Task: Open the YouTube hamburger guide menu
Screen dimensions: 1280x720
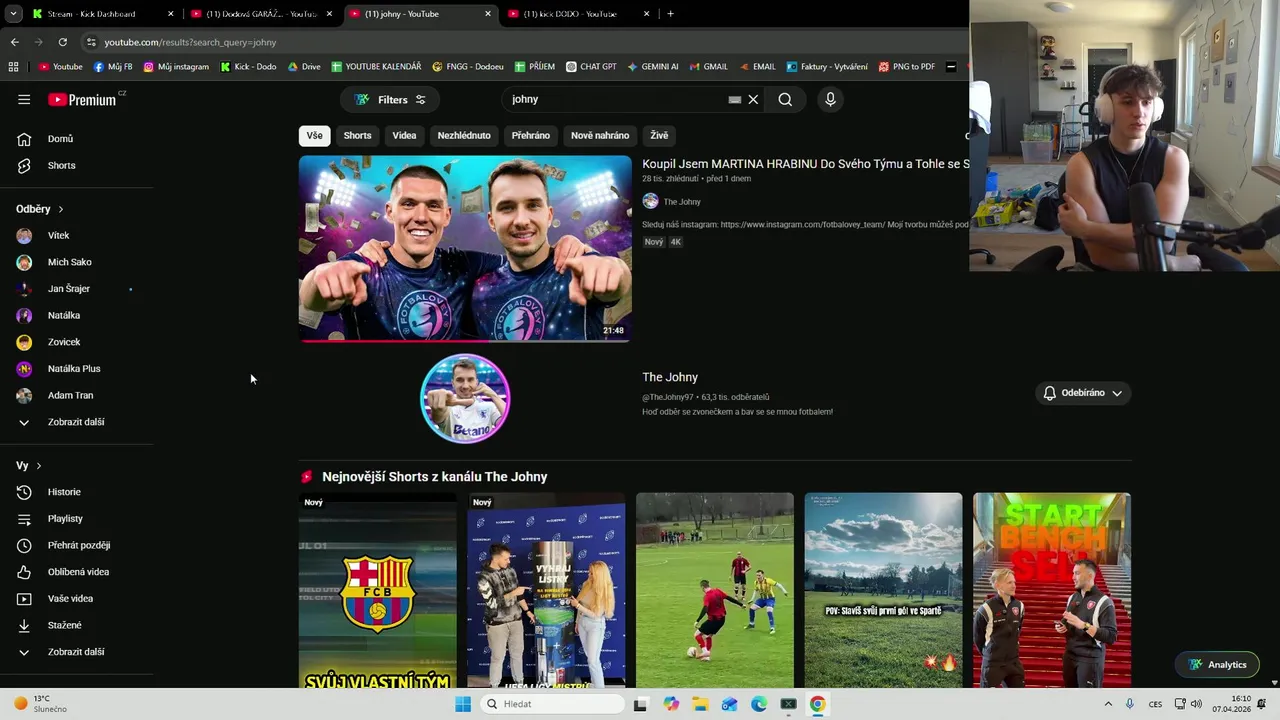Action: pos(24,99)
